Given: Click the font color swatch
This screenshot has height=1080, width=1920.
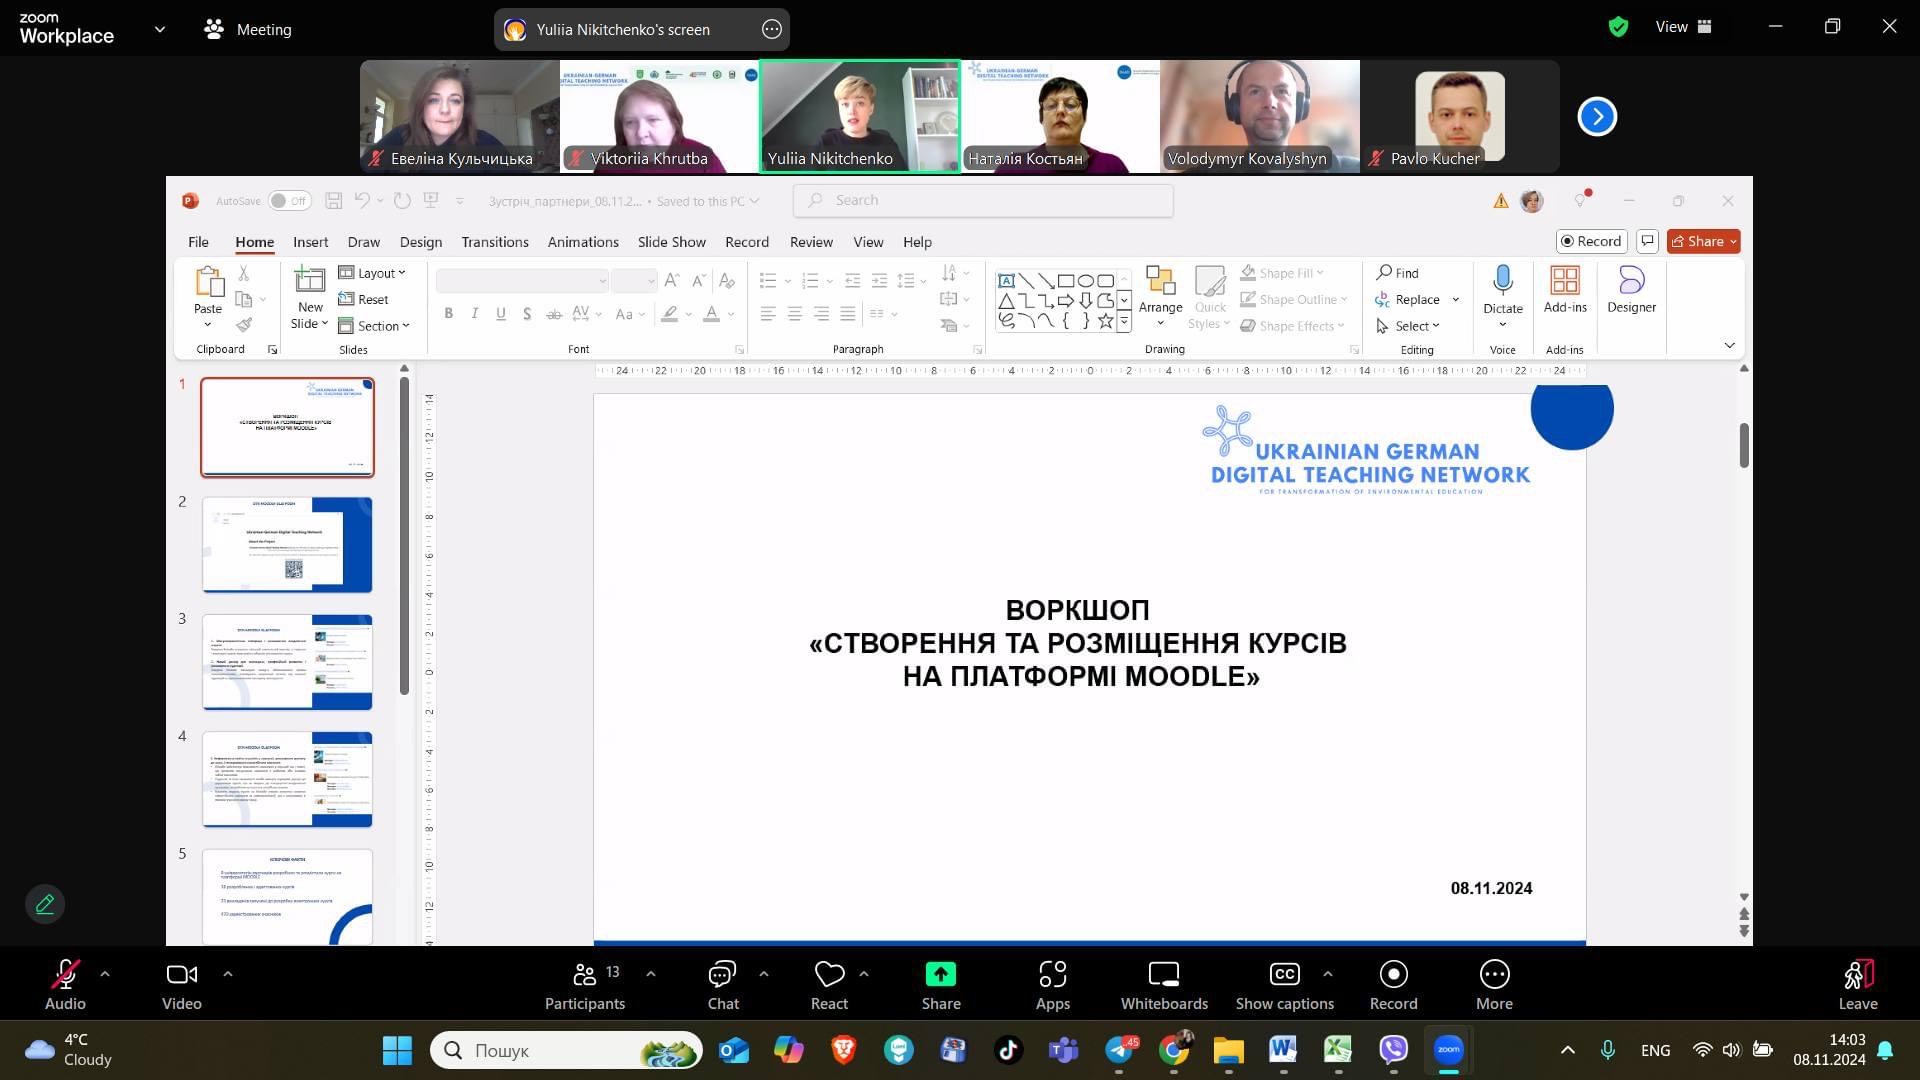Looking at the screenshot, I should click(711, 314).
